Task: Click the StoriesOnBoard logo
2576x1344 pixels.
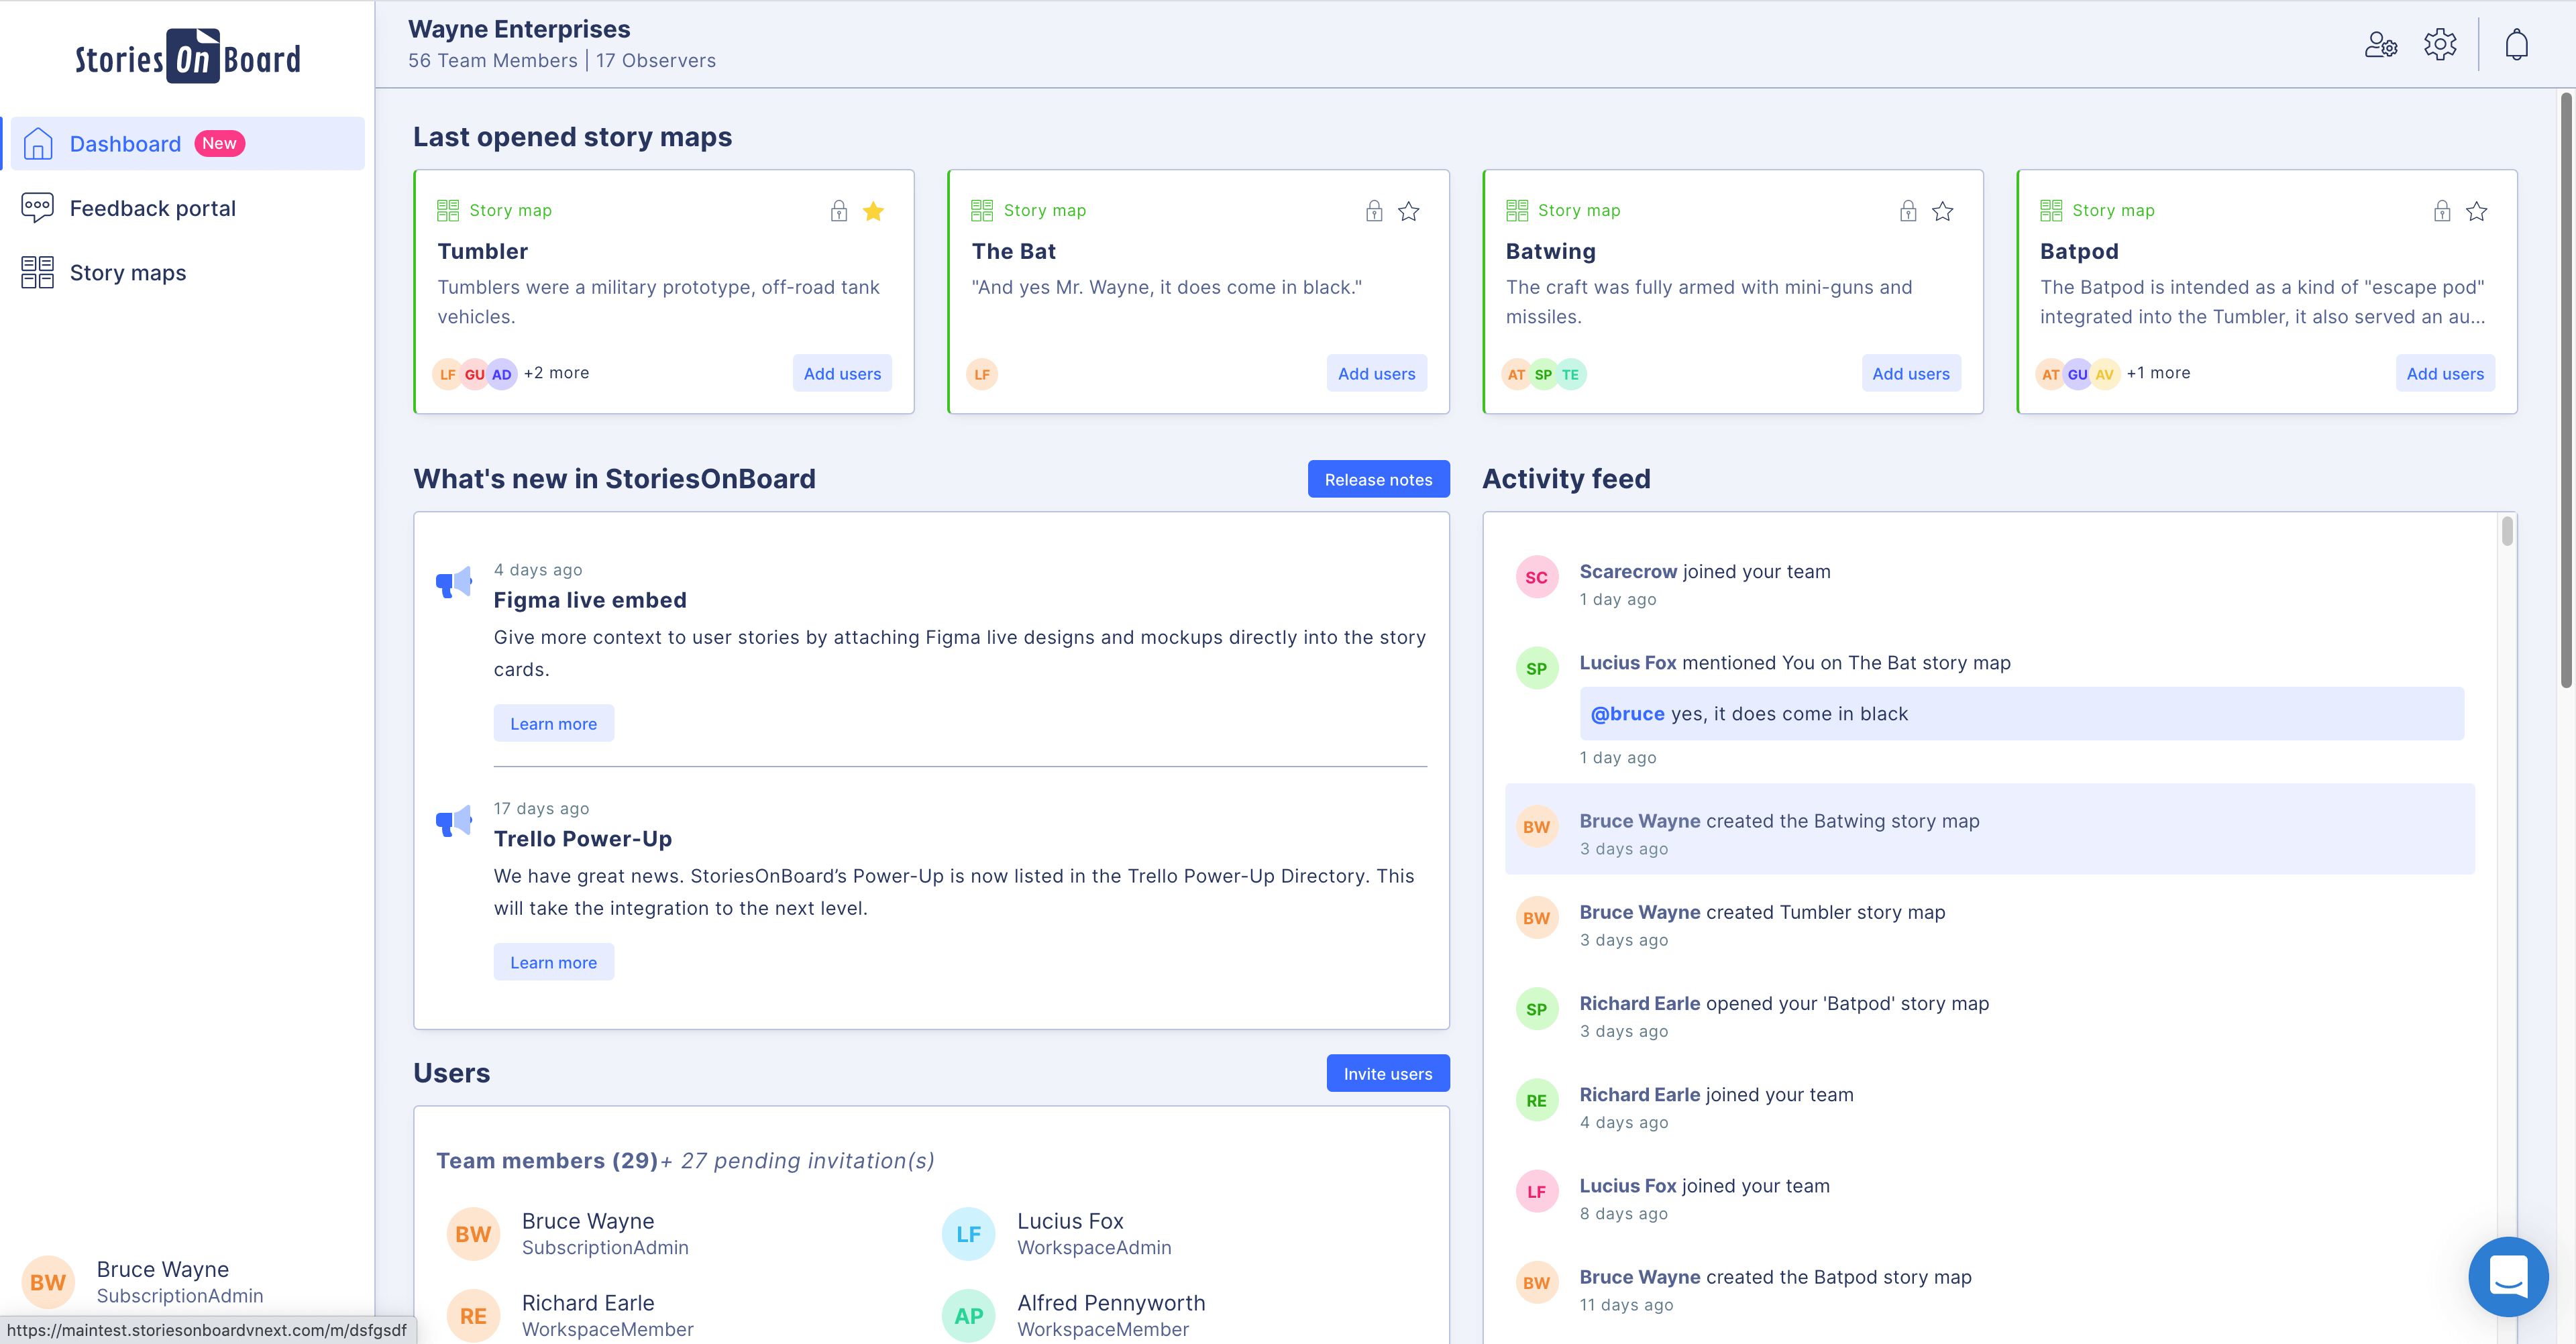Action: [186, 57]
